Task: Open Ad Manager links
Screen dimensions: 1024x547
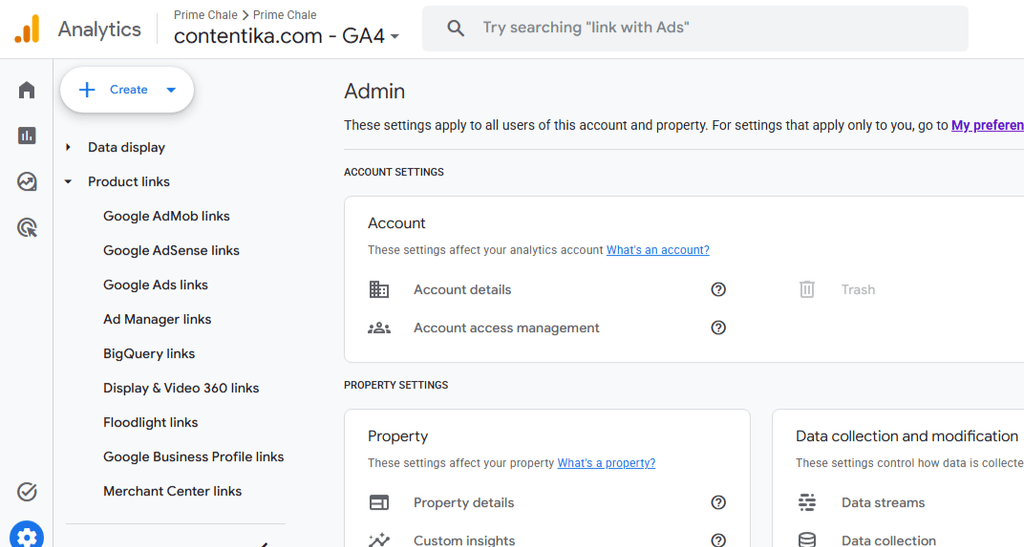Action: [x=157, y=319]
